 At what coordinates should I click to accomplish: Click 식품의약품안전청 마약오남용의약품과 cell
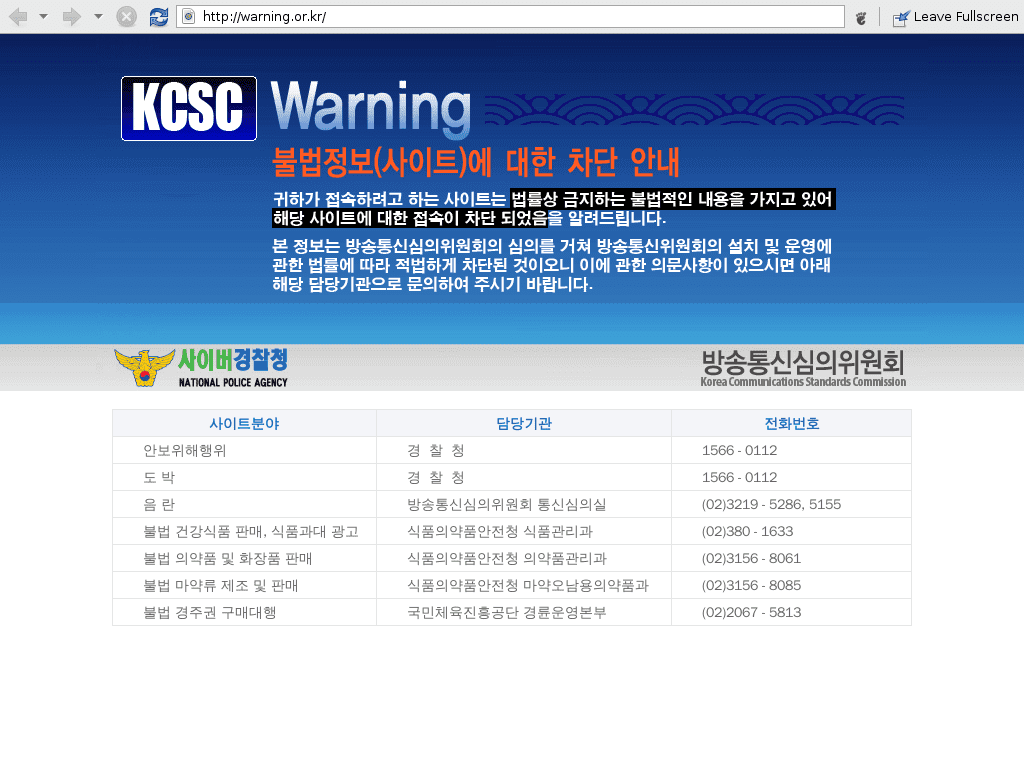point(524,586)
